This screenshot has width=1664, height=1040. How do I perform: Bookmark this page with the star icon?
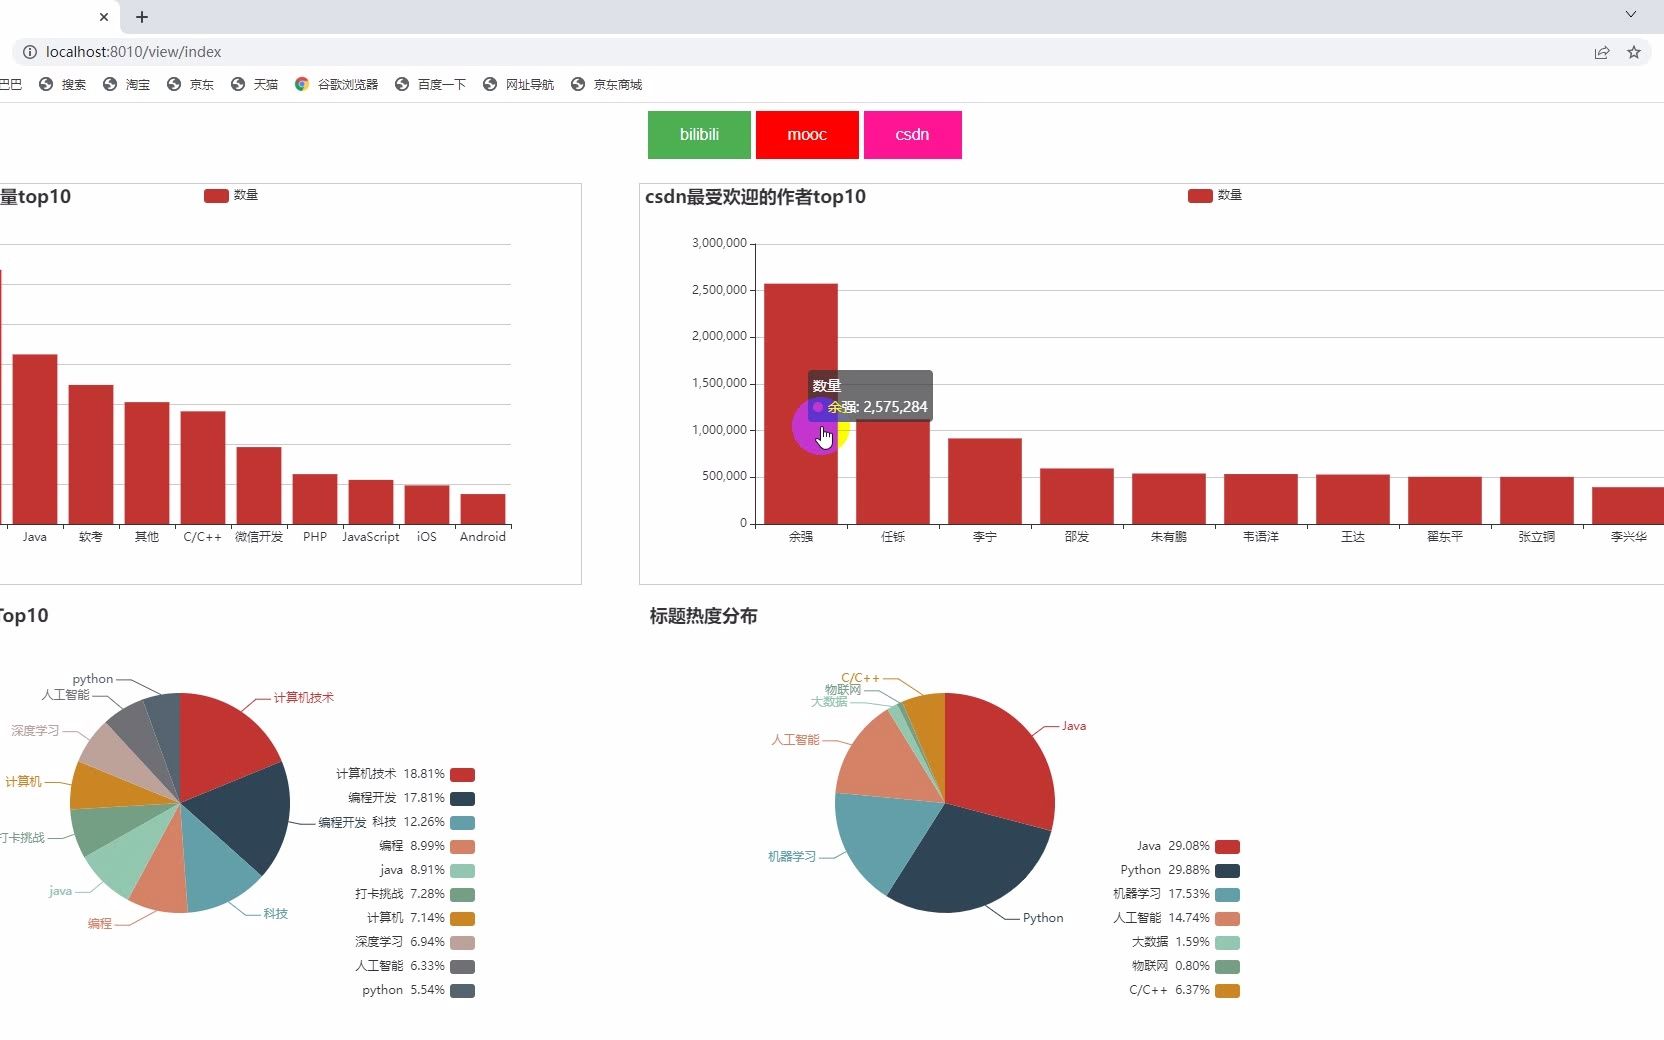(x=1634, y=52)
